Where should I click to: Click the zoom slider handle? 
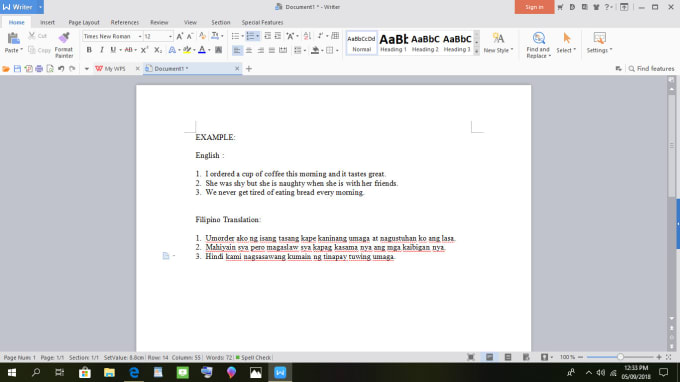point(620,357)
